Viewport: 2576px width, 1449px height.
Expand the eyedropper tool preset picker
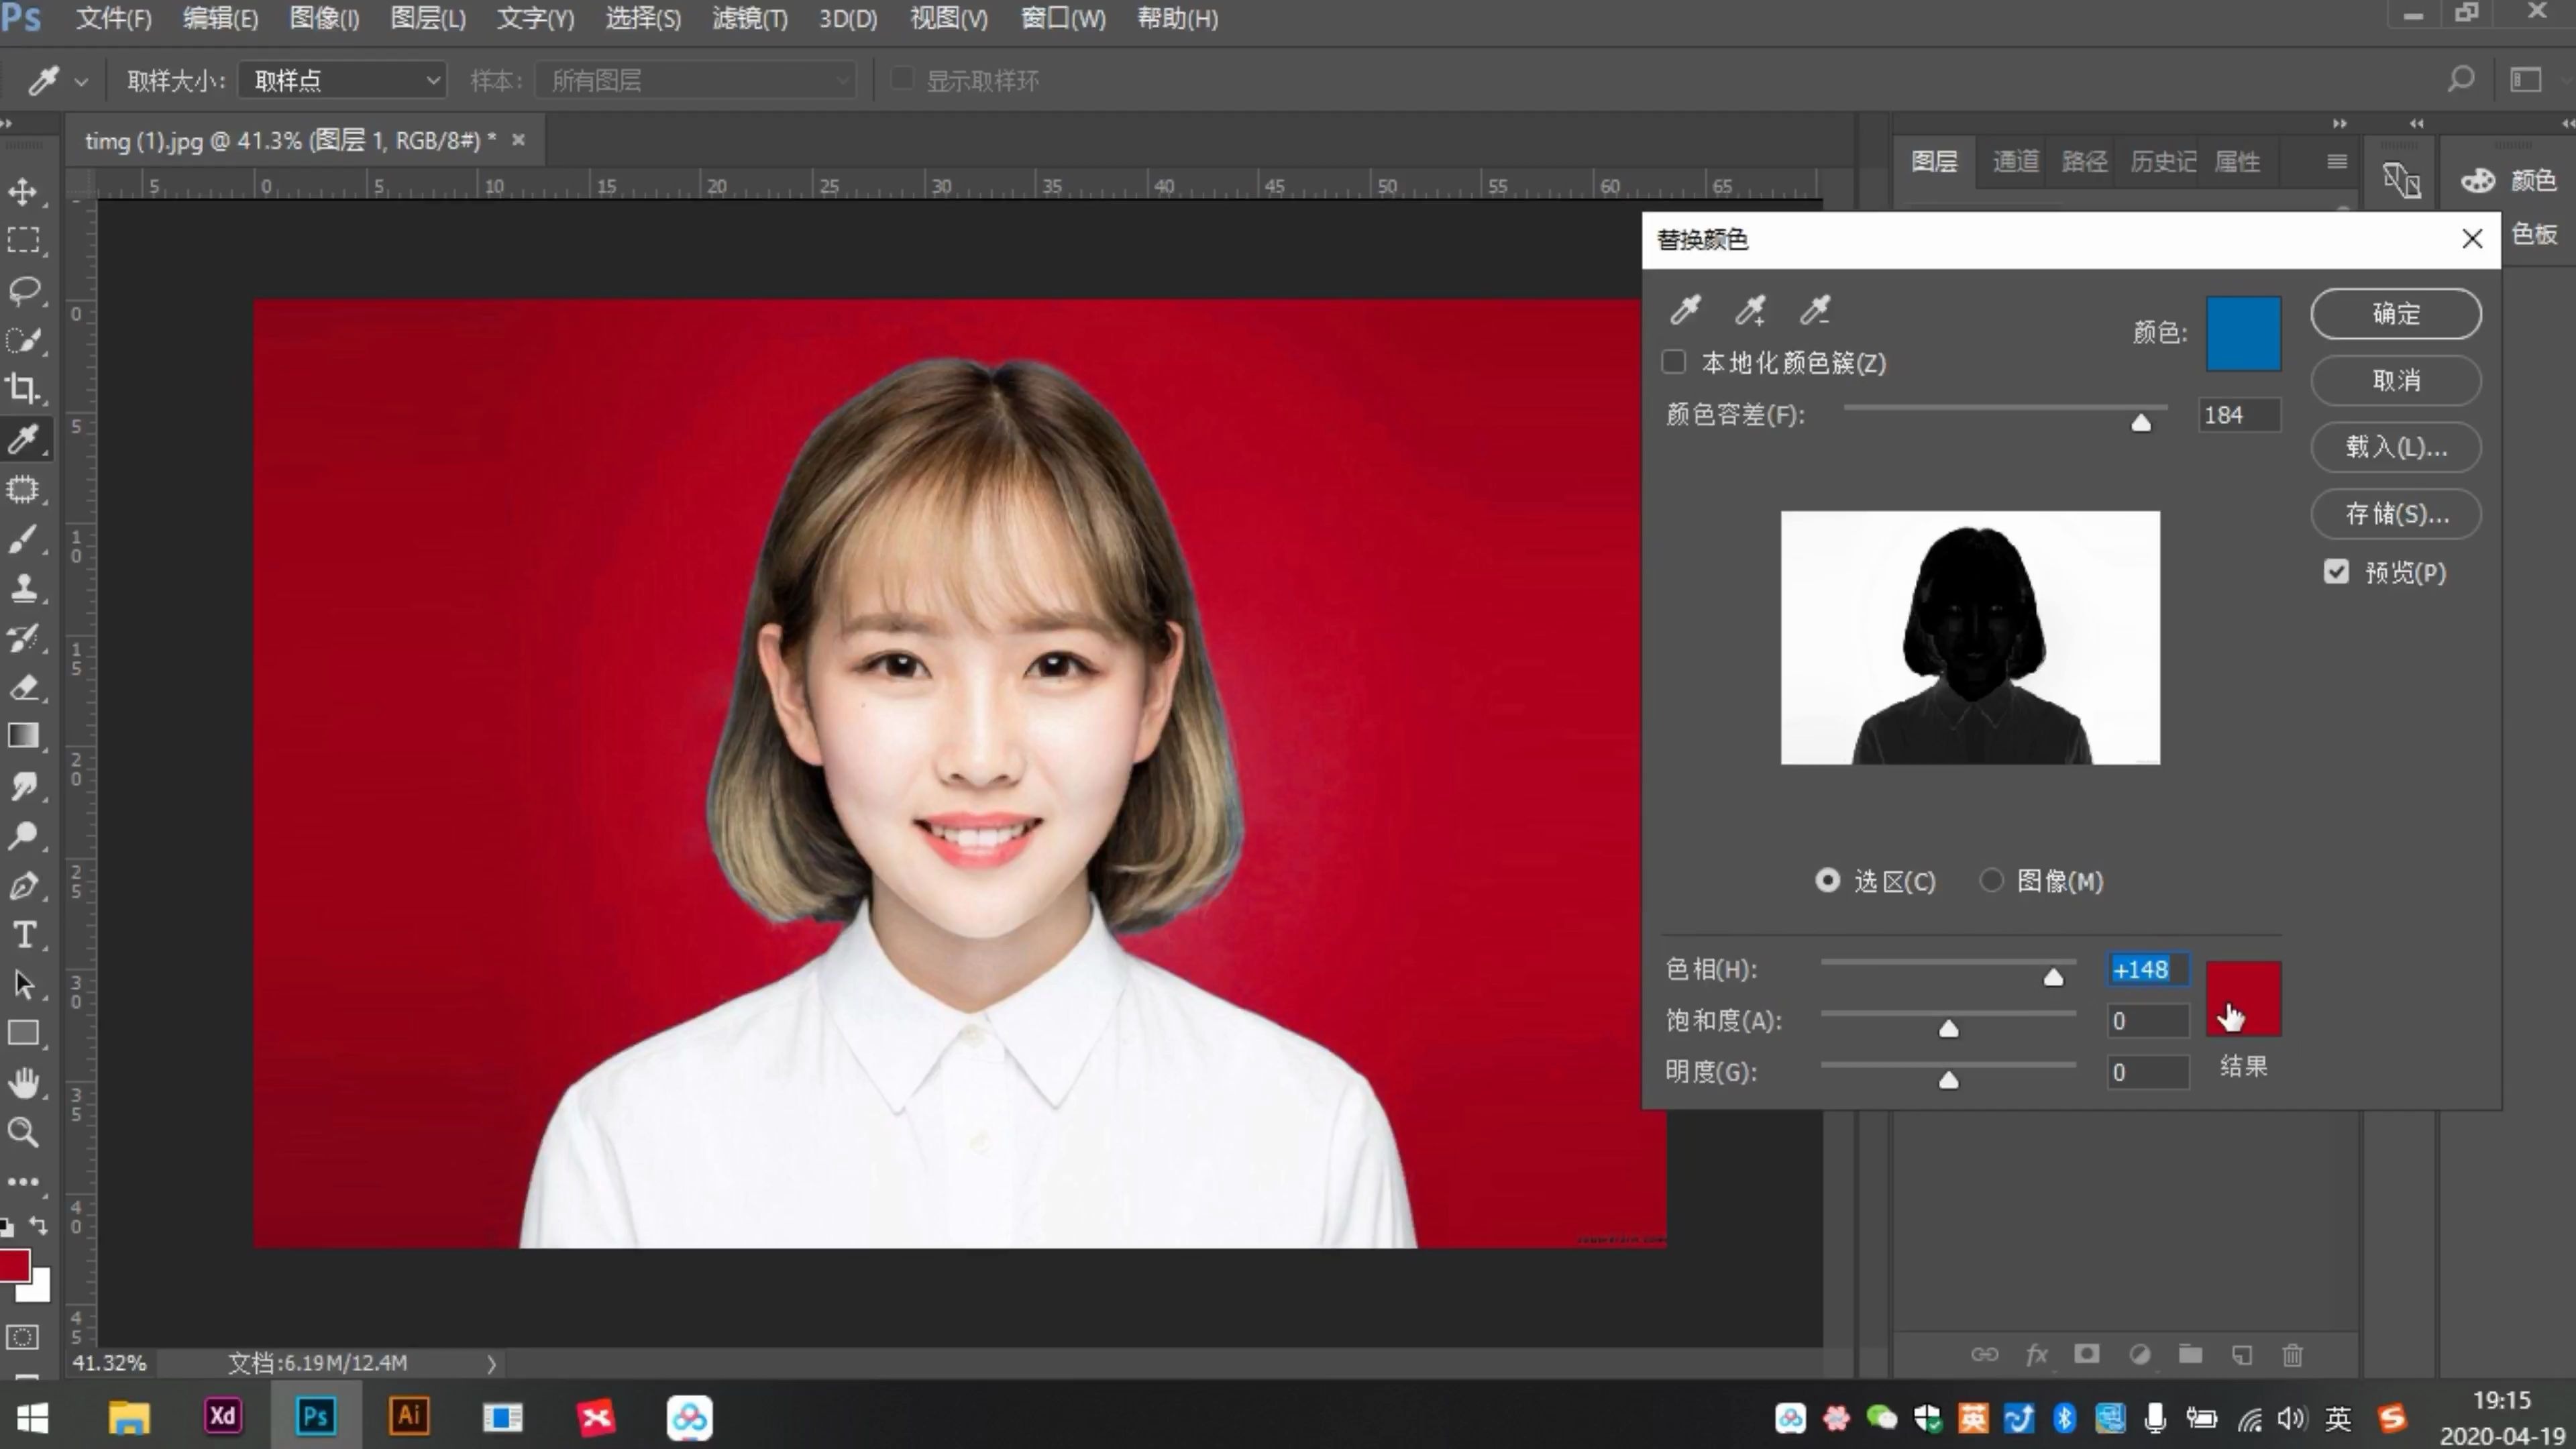point(81,81)
